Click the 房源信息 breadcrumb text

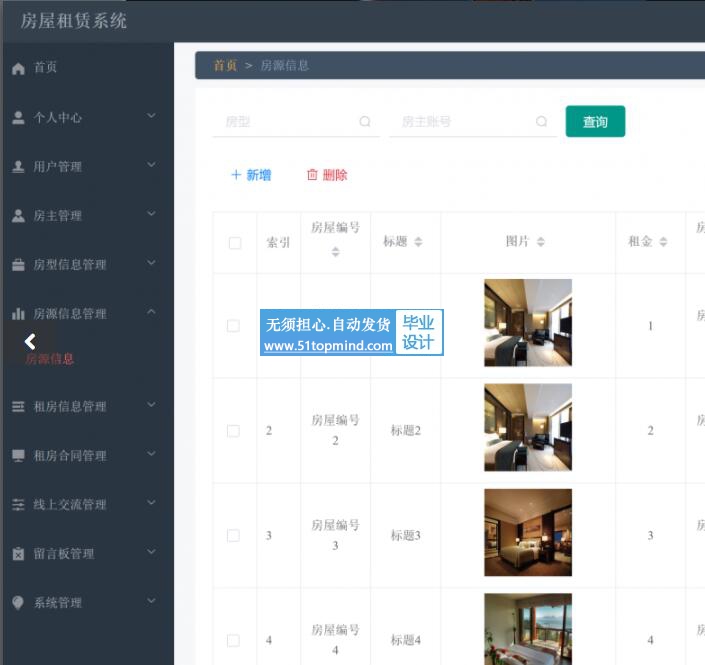[285, 66]
